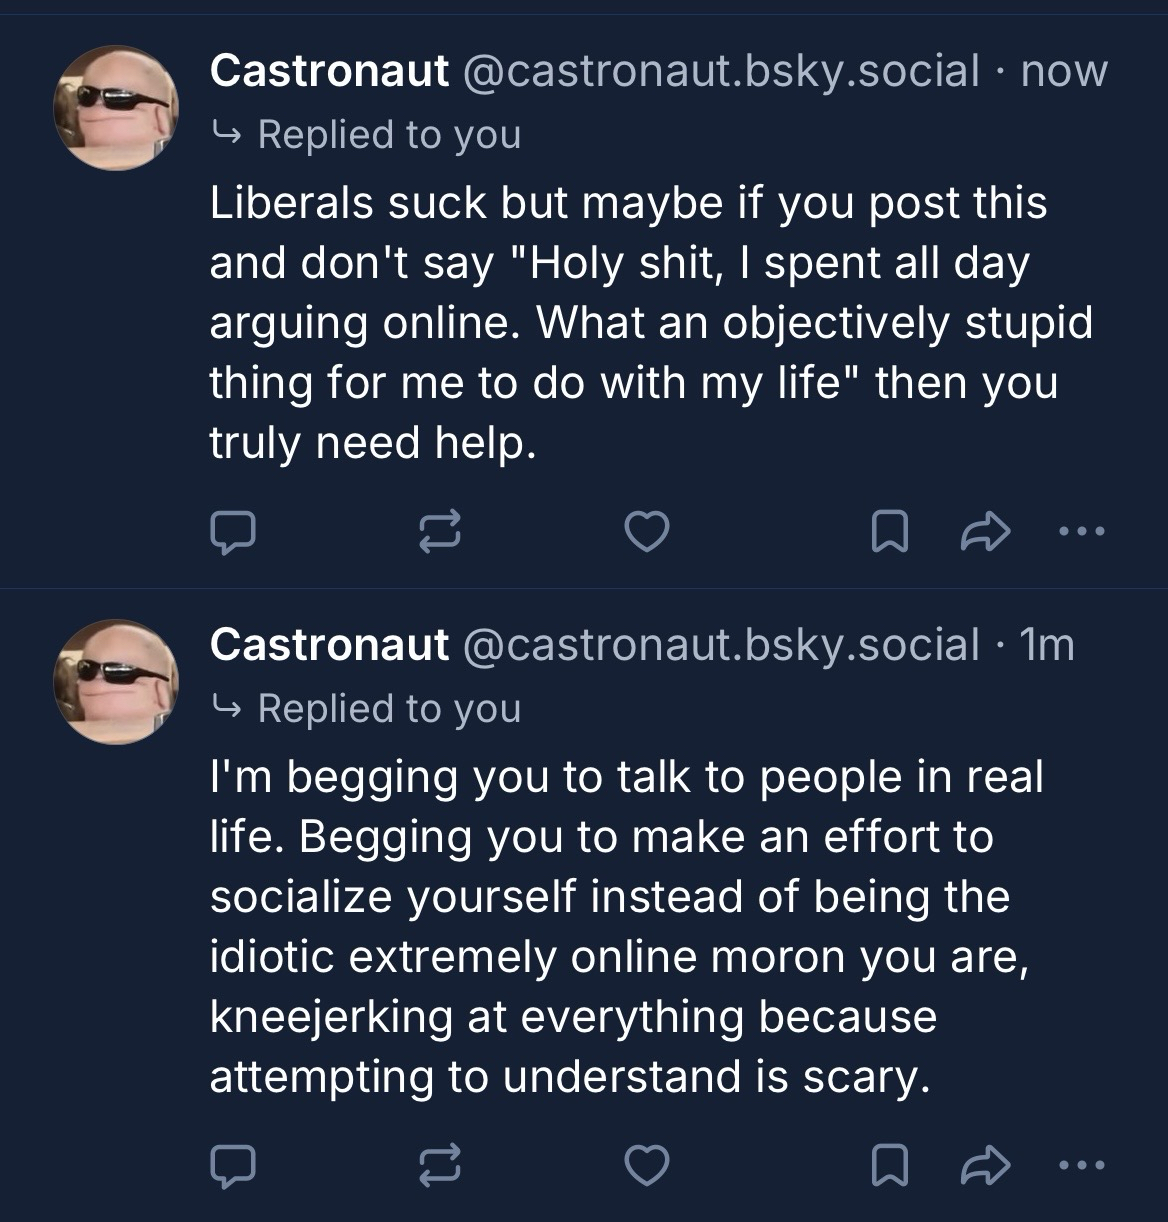Open 'Replied to you' on top post
1168x1222 pixels.
click(x=388, y=134)
